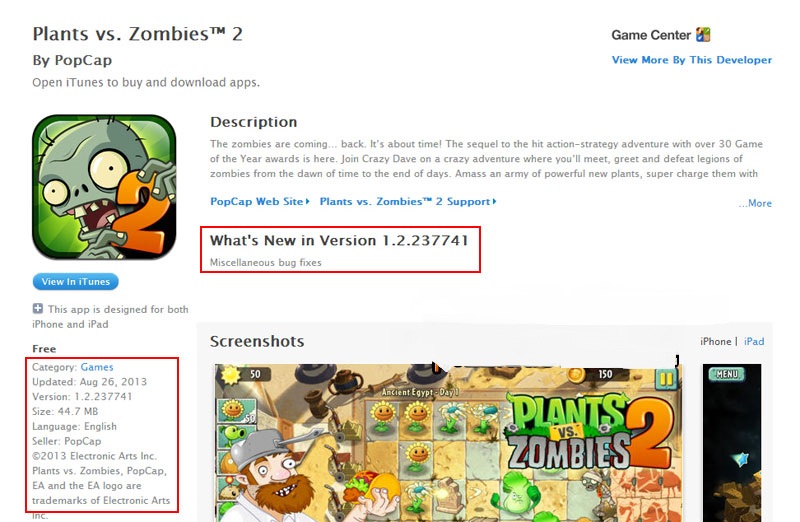Click the Plants vs. Zombies 2 app icon

104,187
